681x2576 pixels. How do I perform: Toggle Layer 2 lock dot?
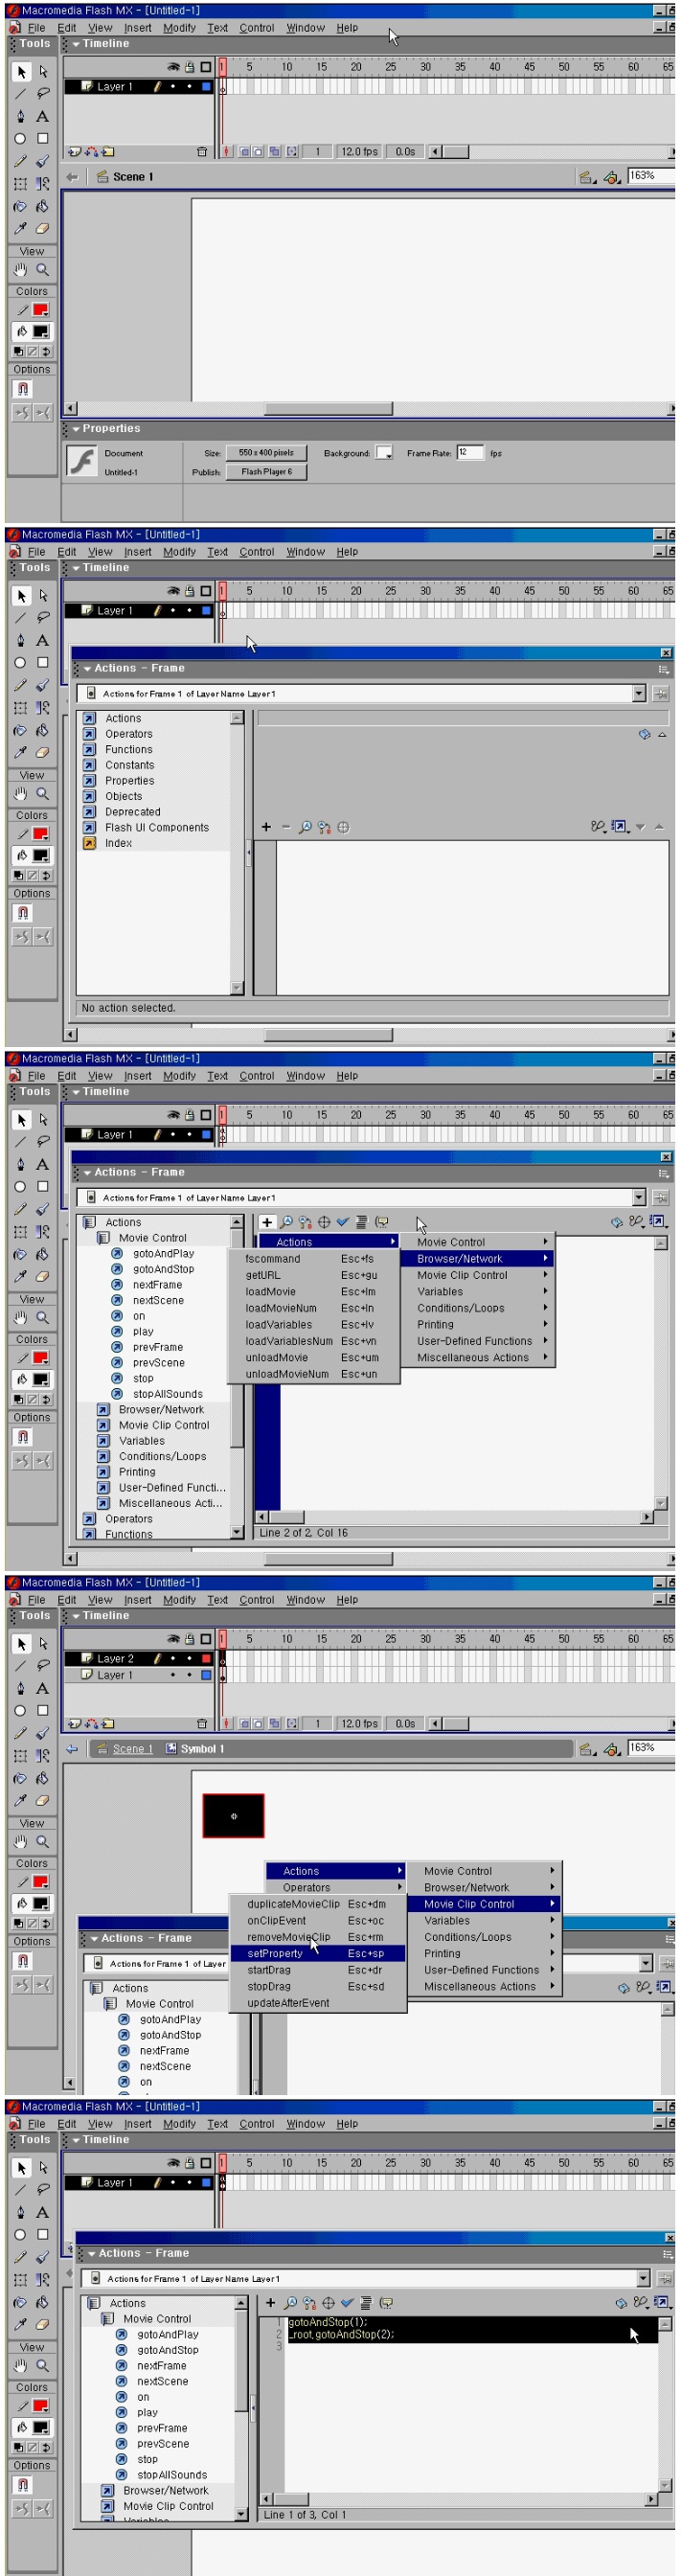coord(190,1658)
